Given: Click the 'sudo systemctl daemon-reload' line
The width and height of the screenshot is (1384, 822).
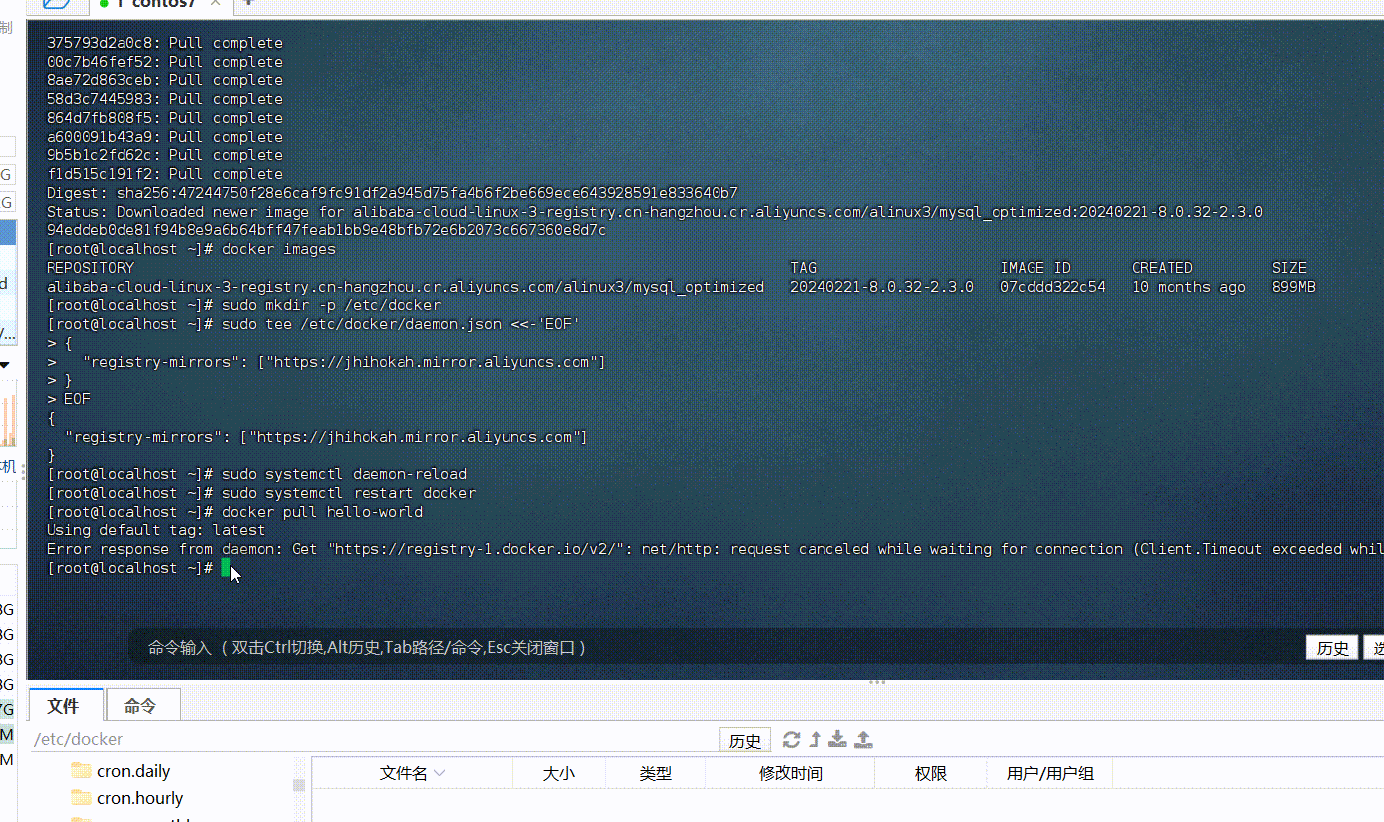Looking at the screenshot, I should click(x=257, y=474).
